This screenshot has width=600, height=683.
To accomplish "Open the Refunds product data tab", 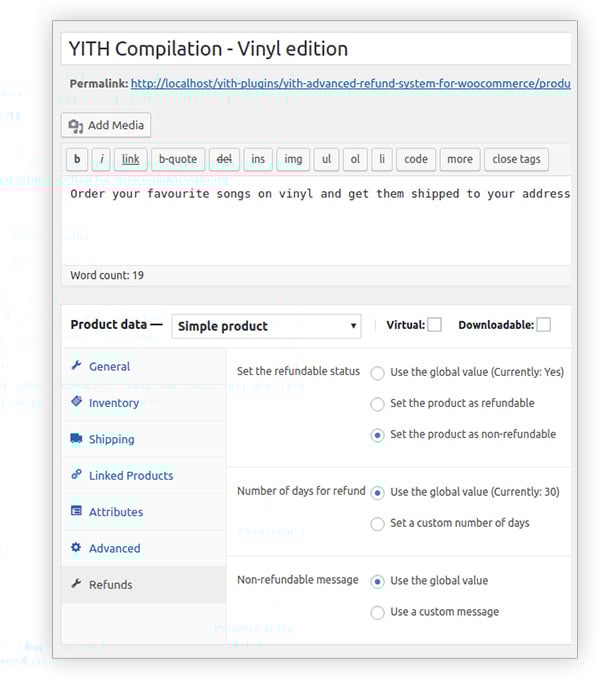I will pos(110,585).
